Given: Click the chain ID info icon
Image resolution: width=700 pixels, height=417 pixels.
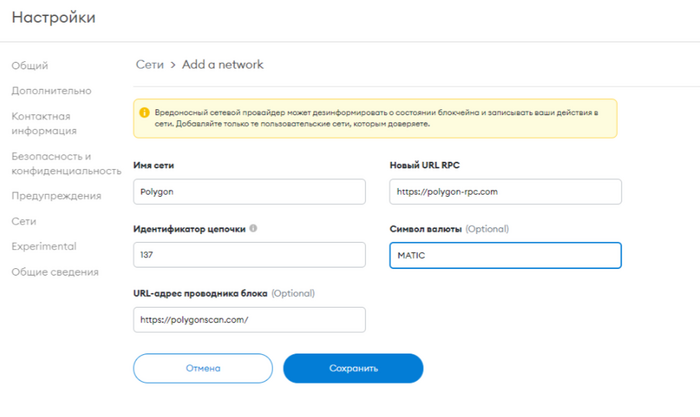Looking at the screenshot, I should pyautogui.click(x=253, y=228).
